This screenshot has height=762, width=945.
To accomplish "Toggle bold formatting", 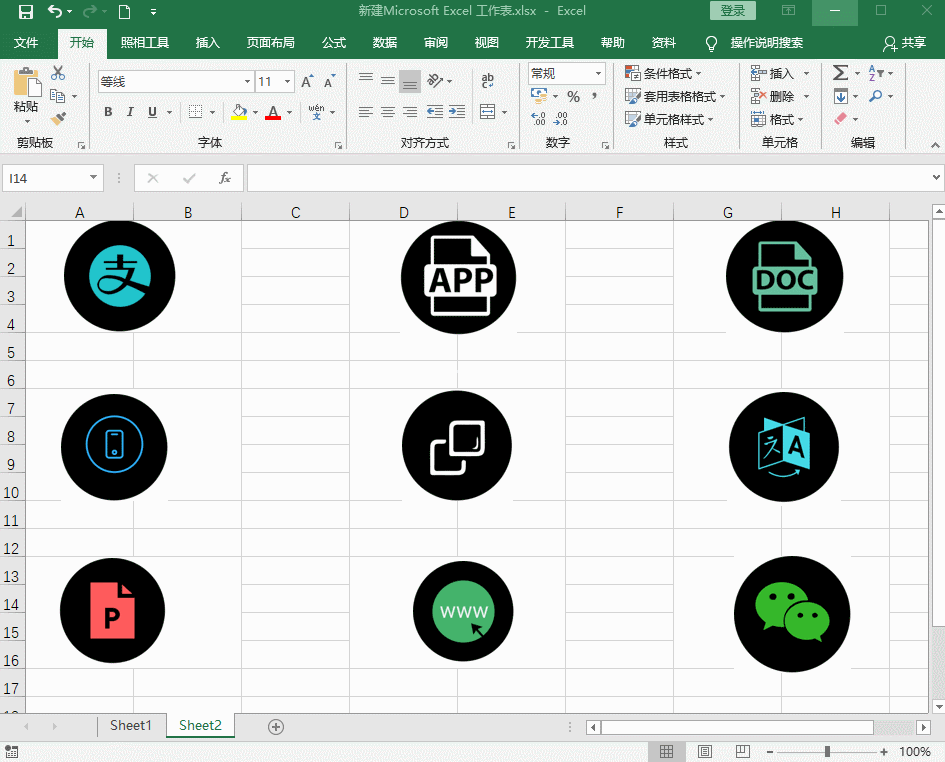I will [108, 112].
